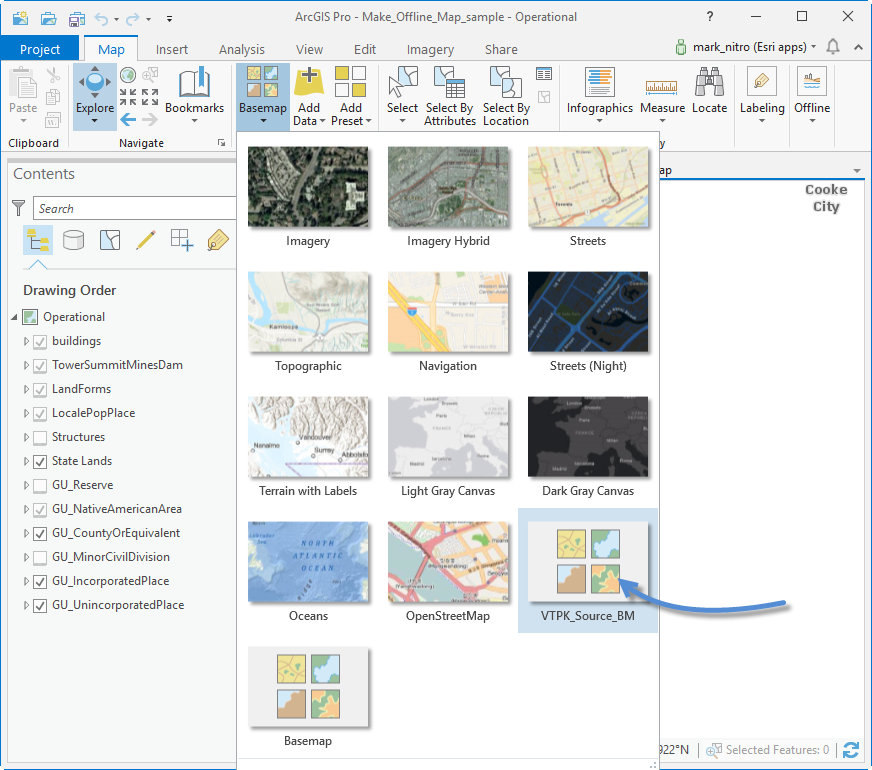
Task: Click the Cut scissors icon
Action: [53, 74]
